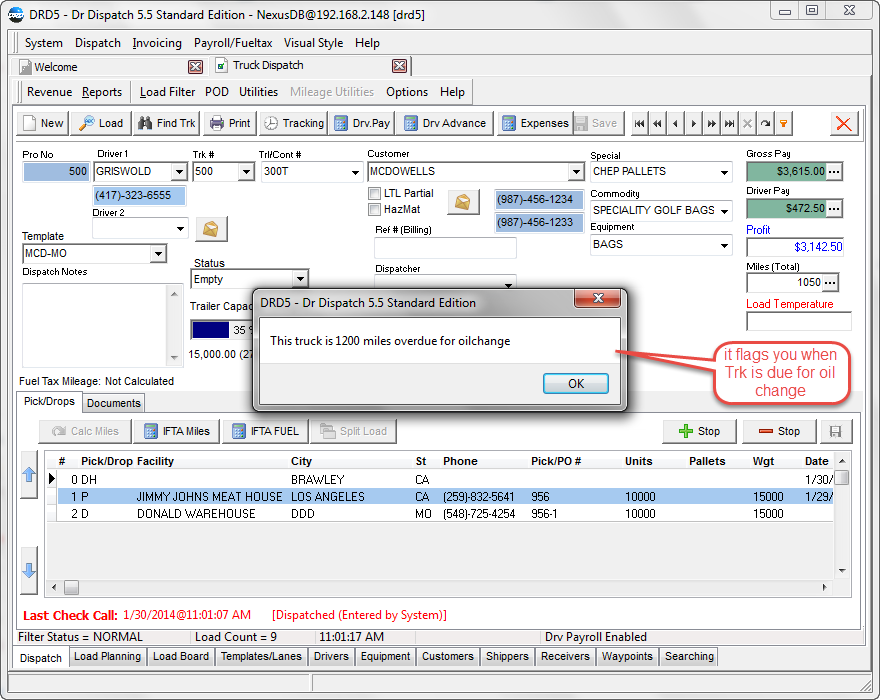This screenshot has width=880, height=700.
Task: Open the Load Filter menu
Action: (167, 91)
